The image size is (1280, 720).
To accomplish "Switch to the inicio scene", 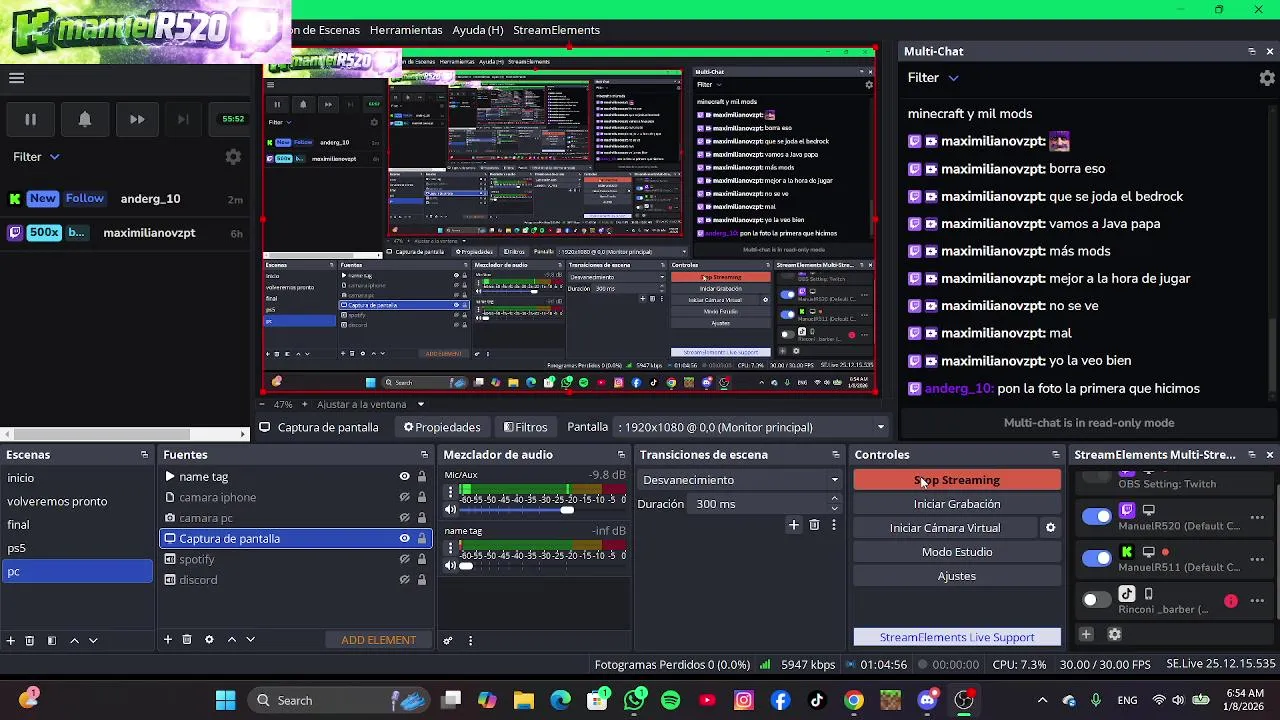I will 77,478.
